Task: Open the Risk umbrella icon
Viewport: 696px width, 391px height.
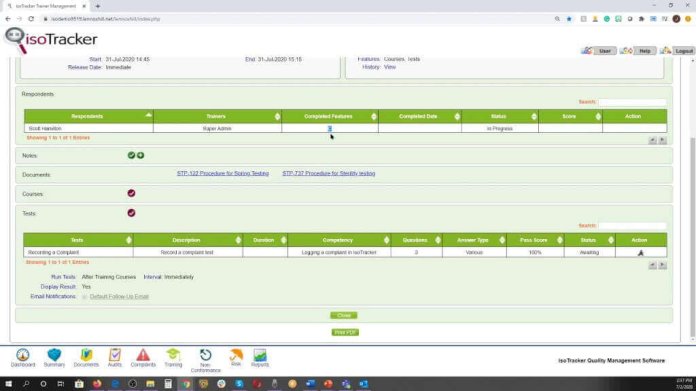Action: (x=236, y=358)
